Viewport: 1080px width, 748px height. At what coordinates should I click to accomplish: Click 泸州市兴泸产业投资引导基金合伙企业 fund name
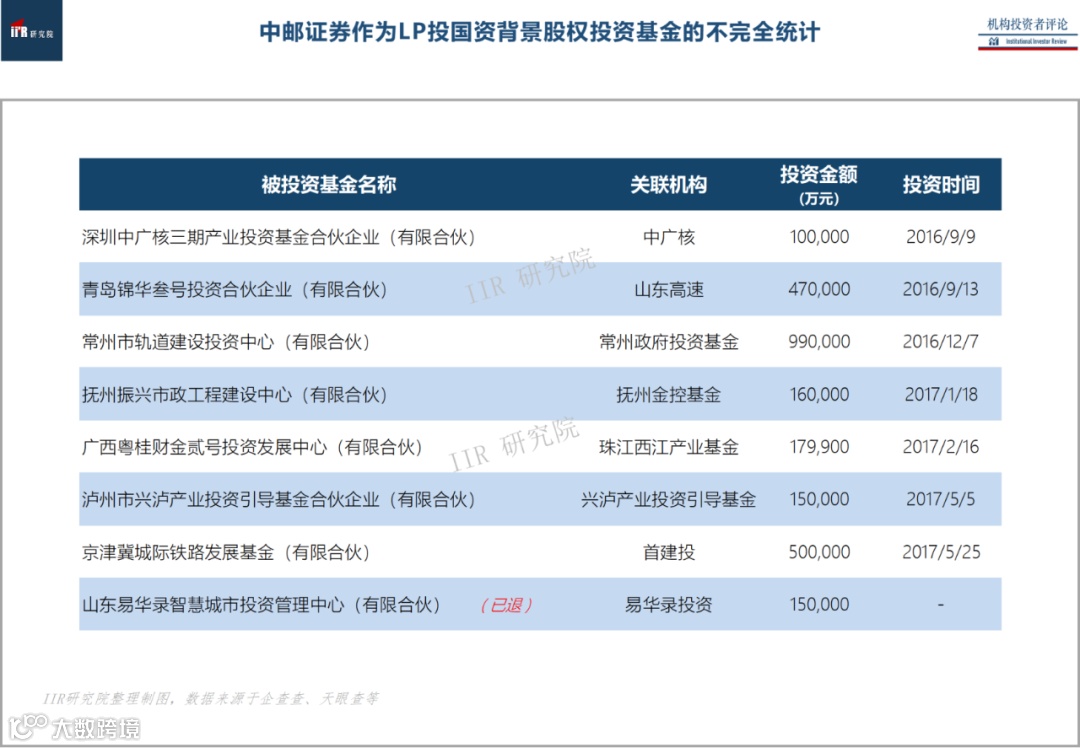[x=279, y=499]
